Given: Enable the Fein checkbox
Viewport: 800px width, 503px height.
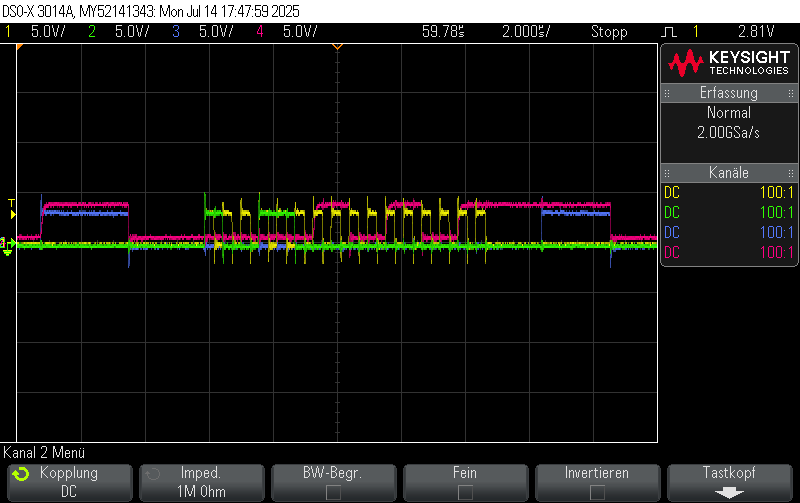Looking at the screenshot, I should [465, 492].
